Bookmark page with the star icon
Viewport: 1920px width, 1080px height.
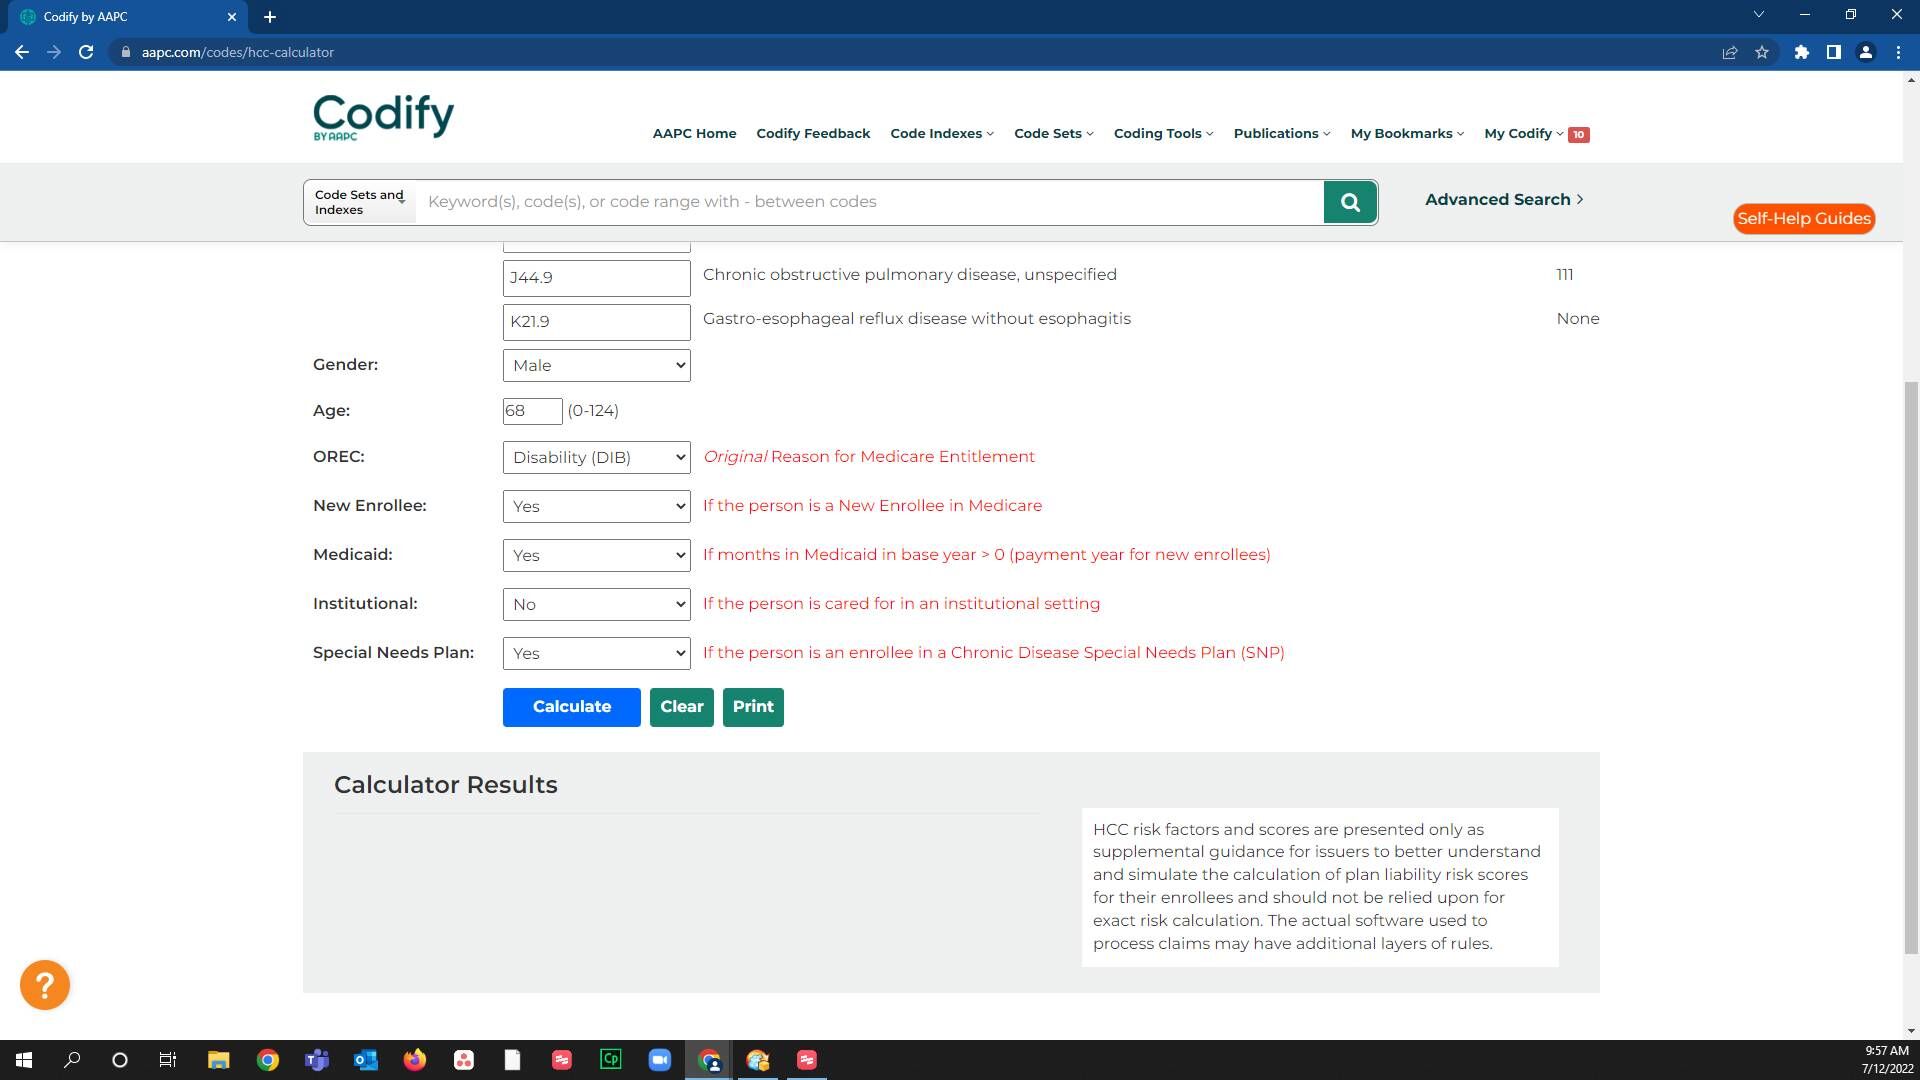[x=1762, y=52]
